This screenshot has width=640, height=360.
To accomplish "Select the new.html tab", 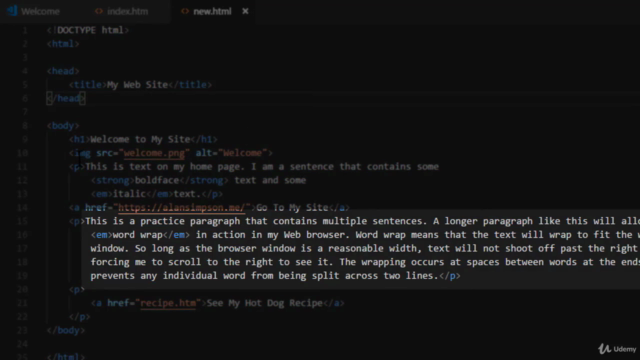I will click(212, 11).
